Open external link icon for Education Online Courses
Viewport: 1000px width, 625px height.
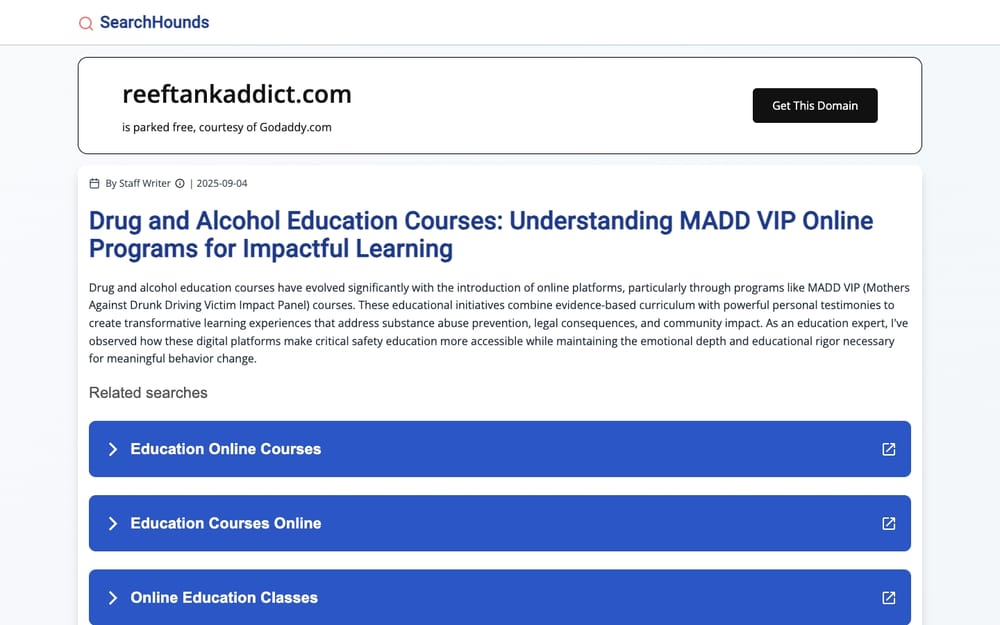[888, 449]
